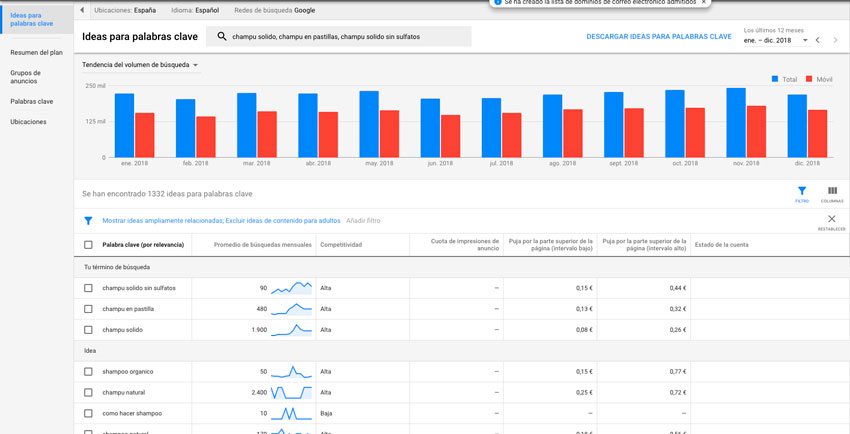Click shampoo organico trend sparkline

(292, 371)
